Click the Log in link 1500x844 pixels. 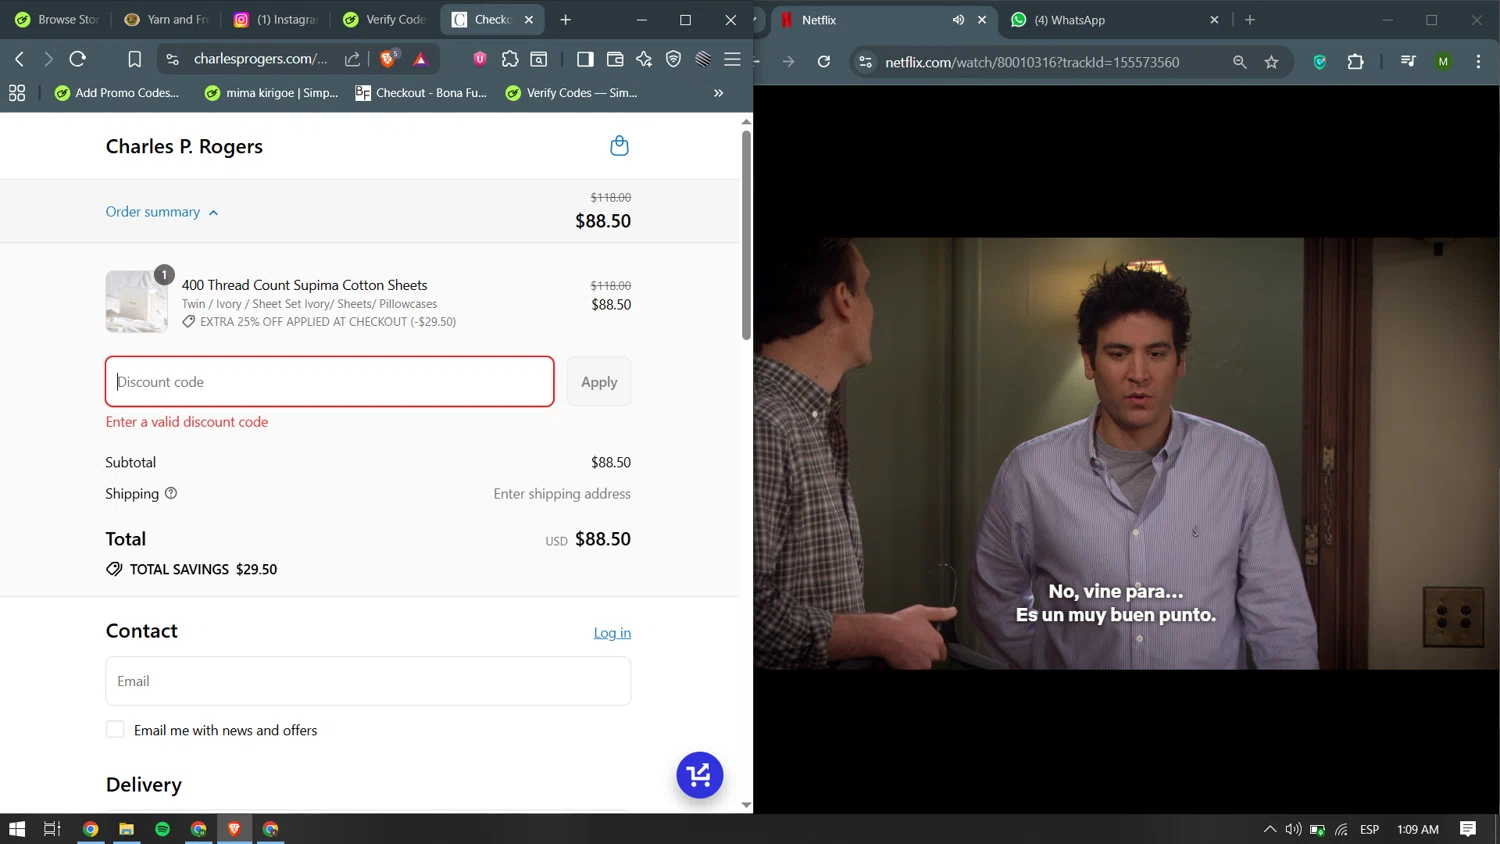coord(612,633)
